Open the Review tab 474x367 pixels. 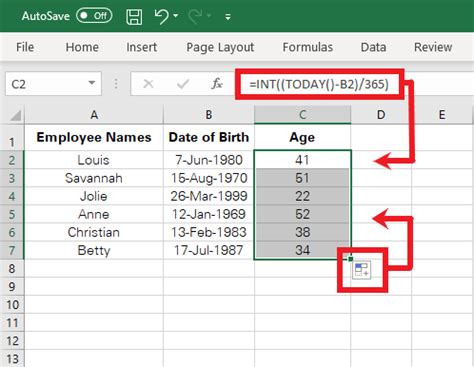(433, 47)
